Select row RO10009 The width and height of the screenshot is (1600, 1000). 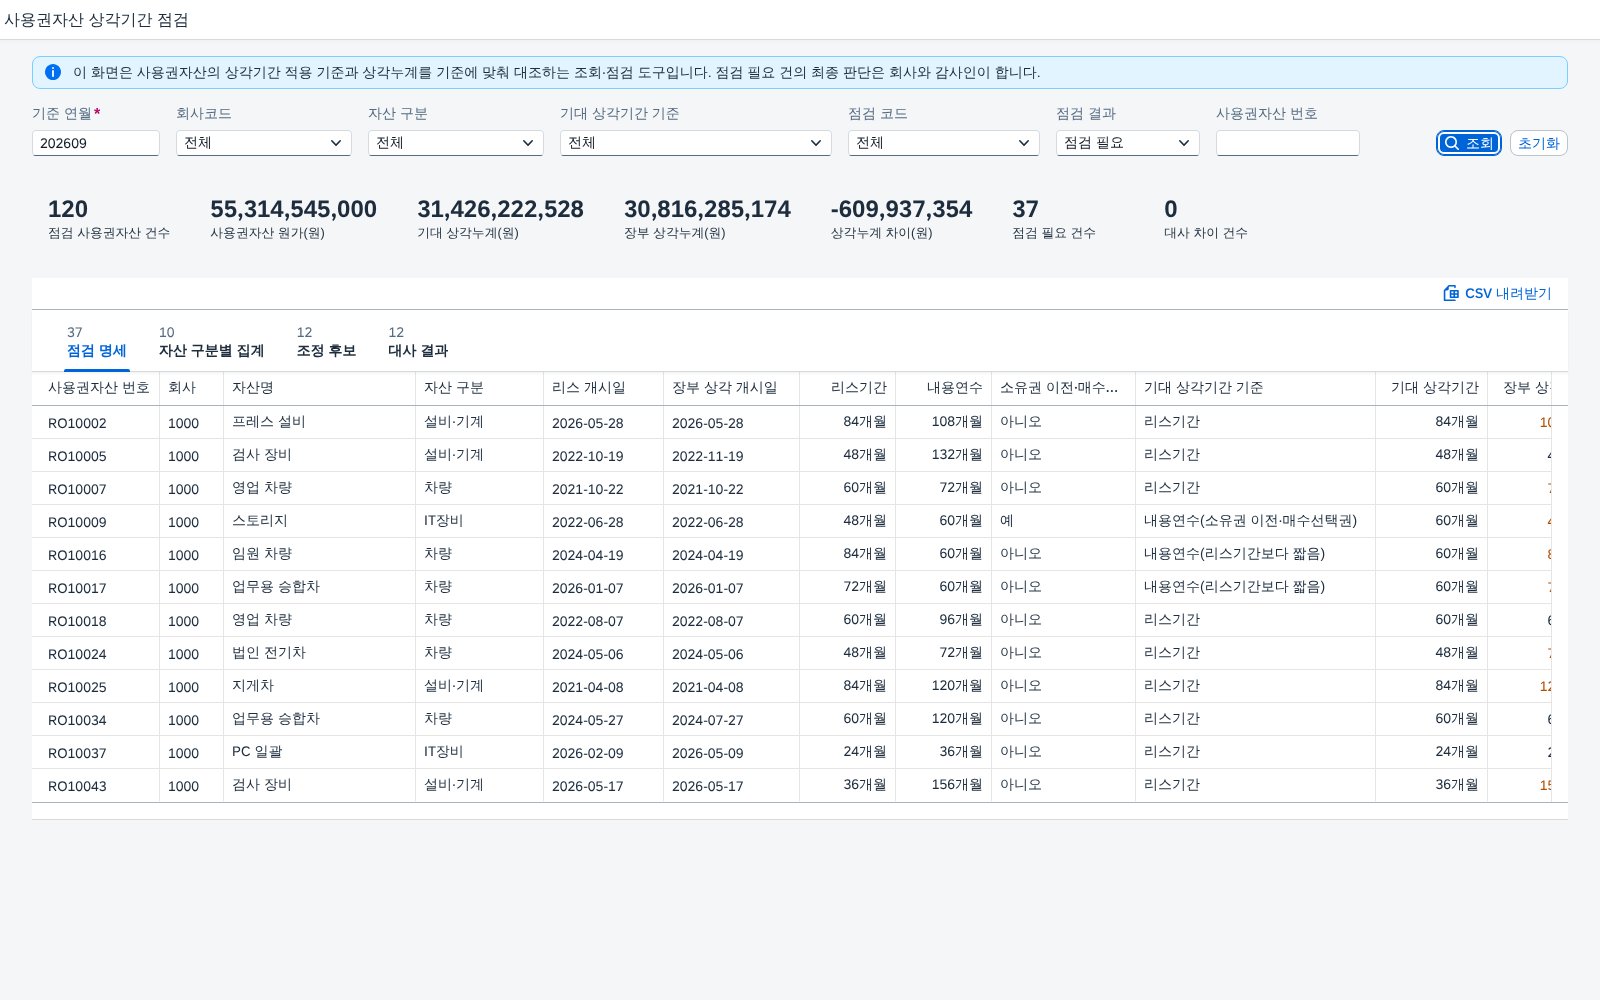coord(792,521)
